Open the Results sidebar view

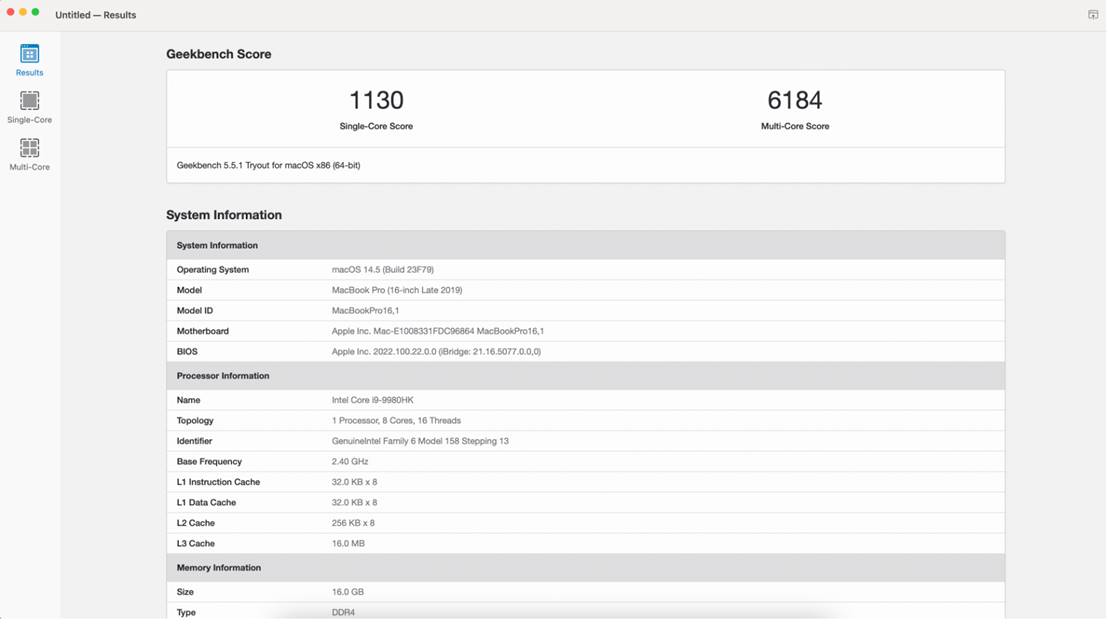click(29, 60)
